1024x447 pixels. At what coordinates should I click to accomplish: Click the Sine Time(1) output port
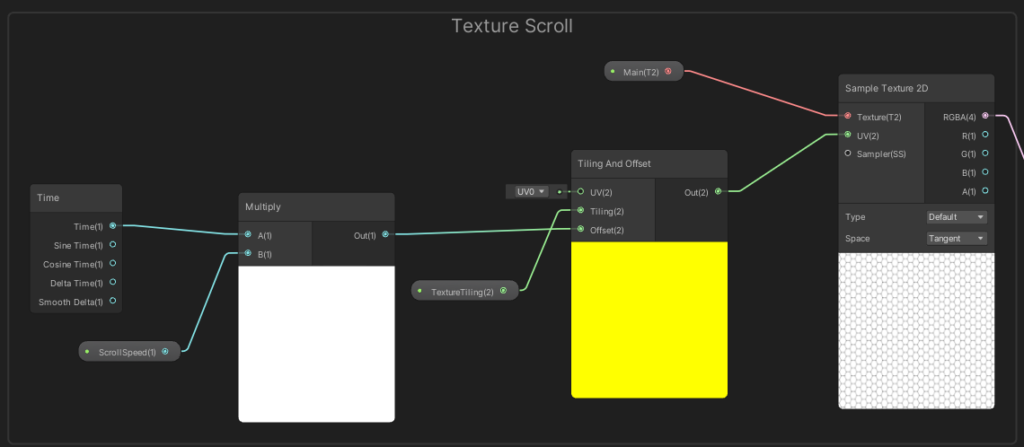click(x=112, y=245)
